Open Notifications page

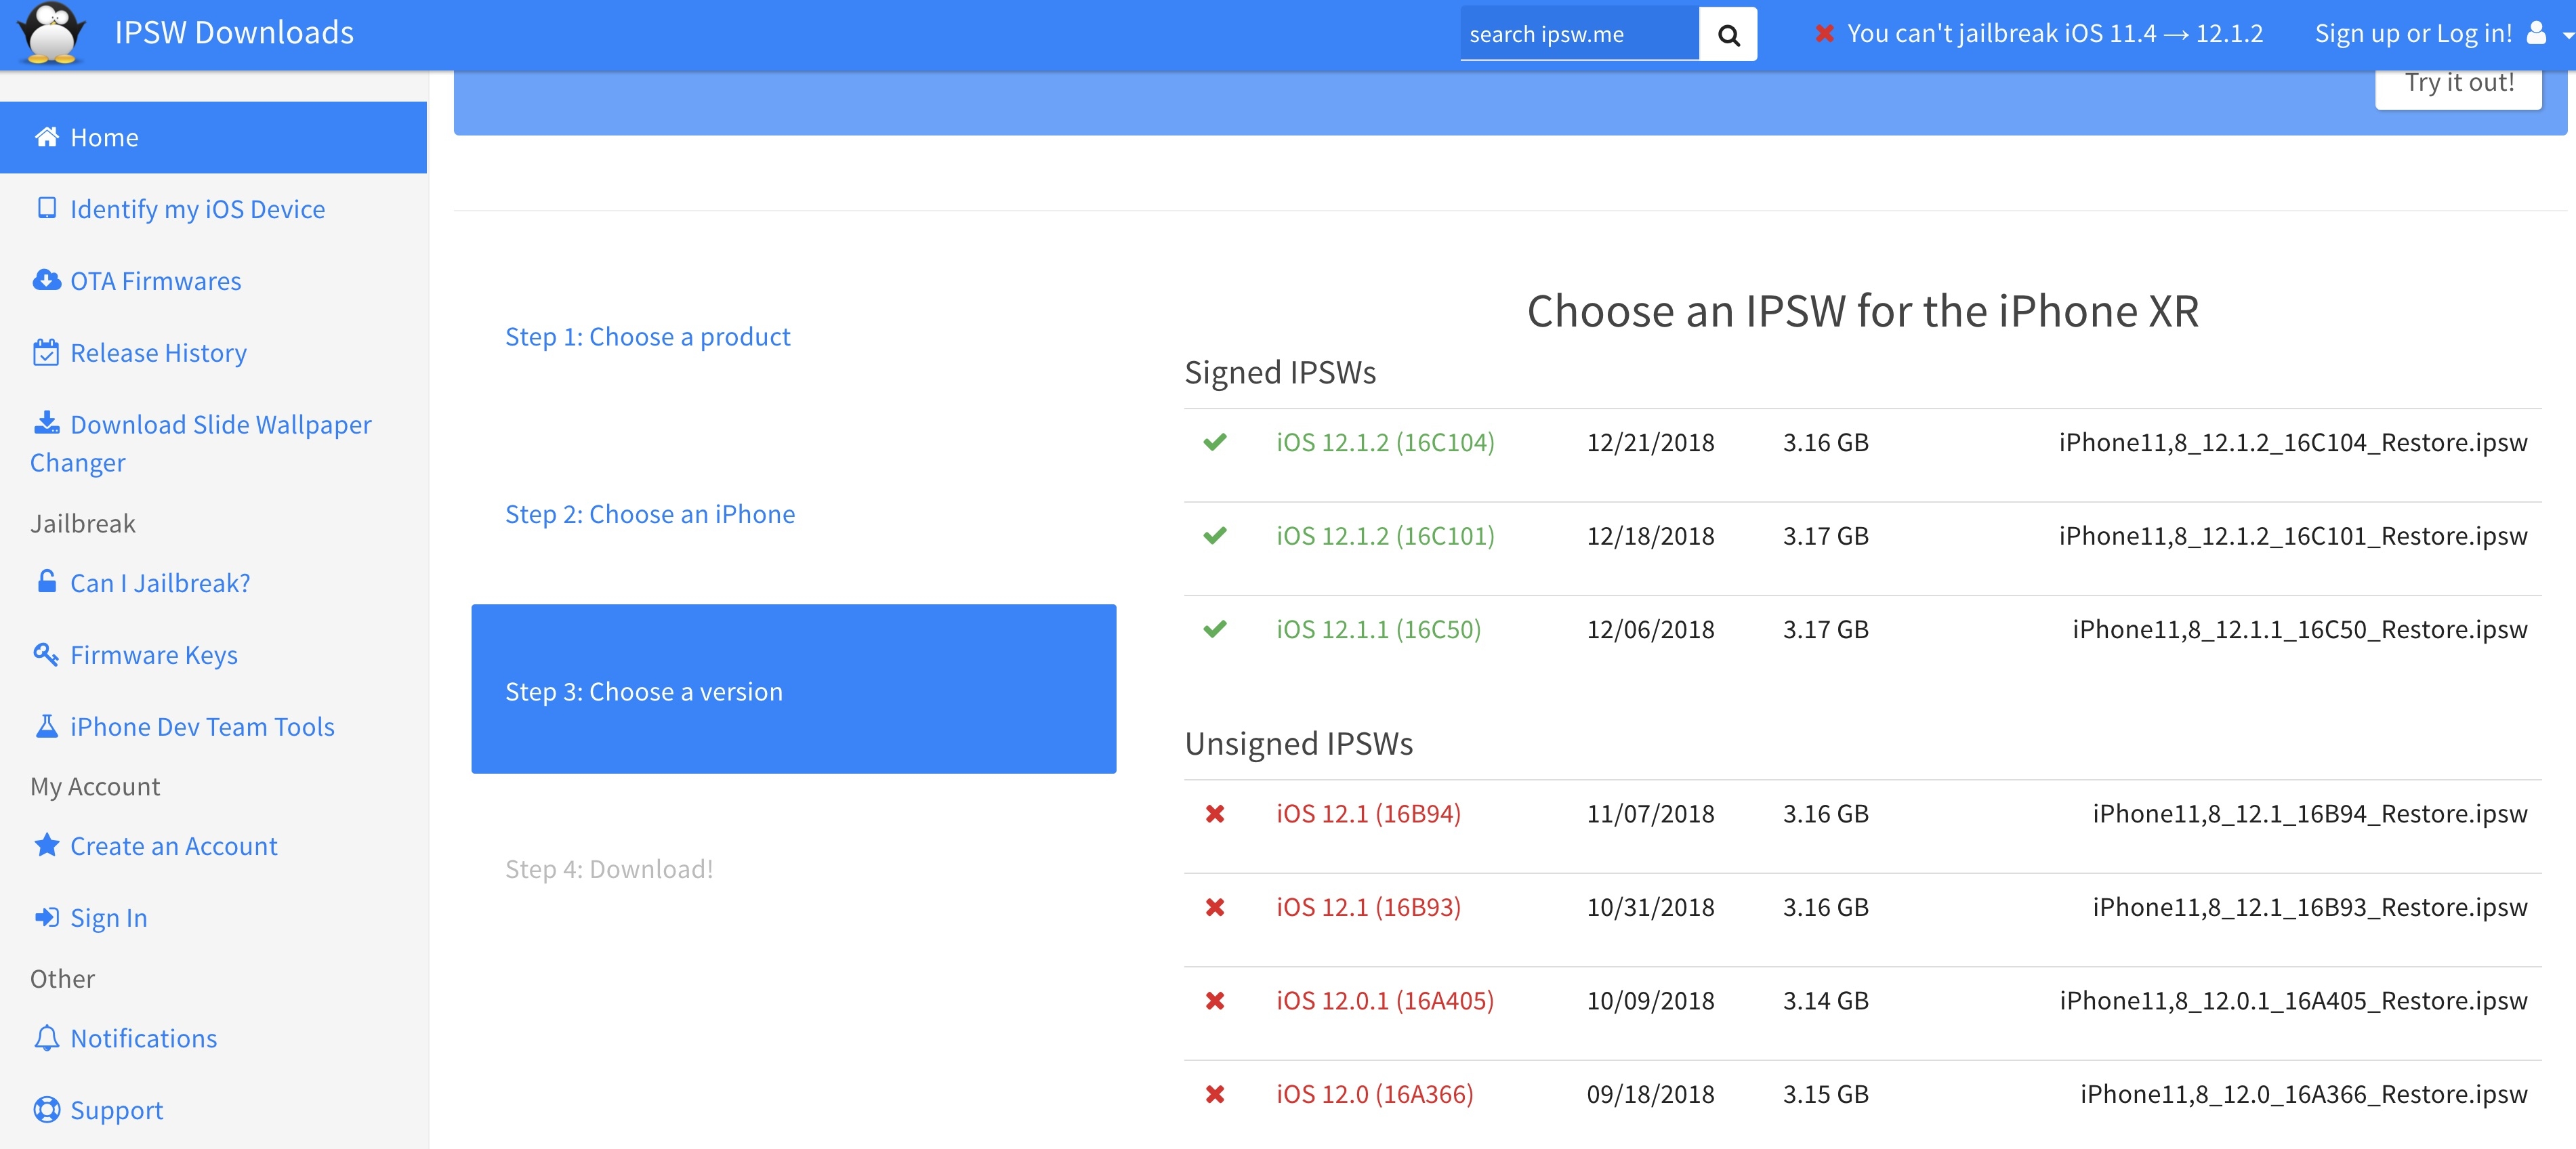pos(143,1038)
